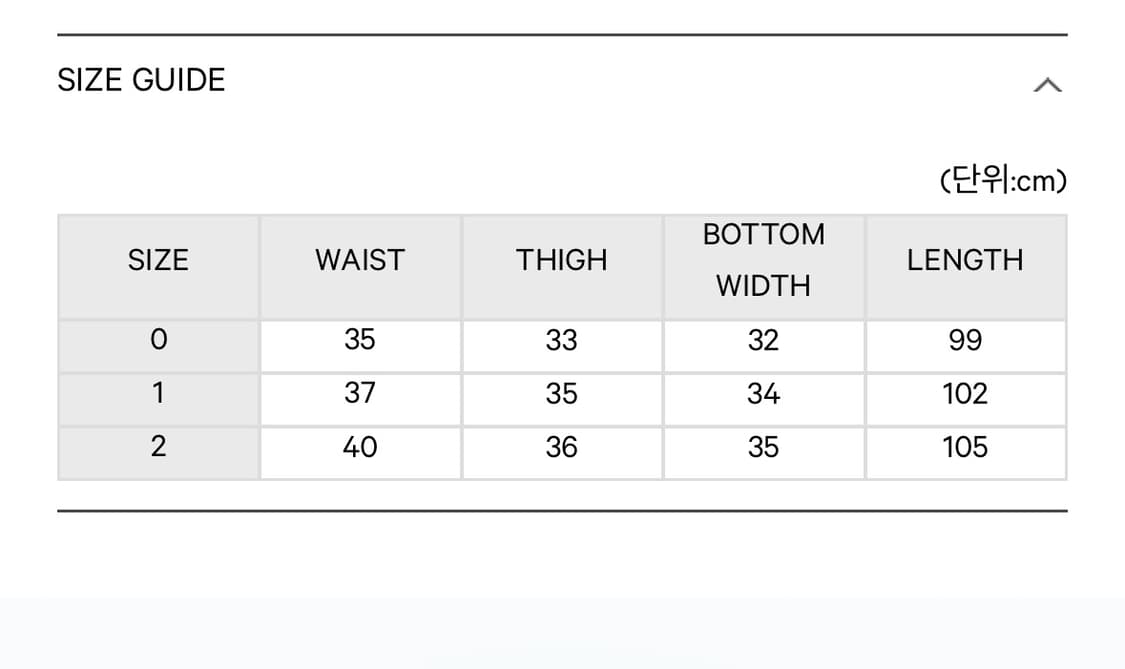Image resolution: width=1125 pixels, height=669 pixels.
Task: Click length value 99
Action: [x=965, y=340]
